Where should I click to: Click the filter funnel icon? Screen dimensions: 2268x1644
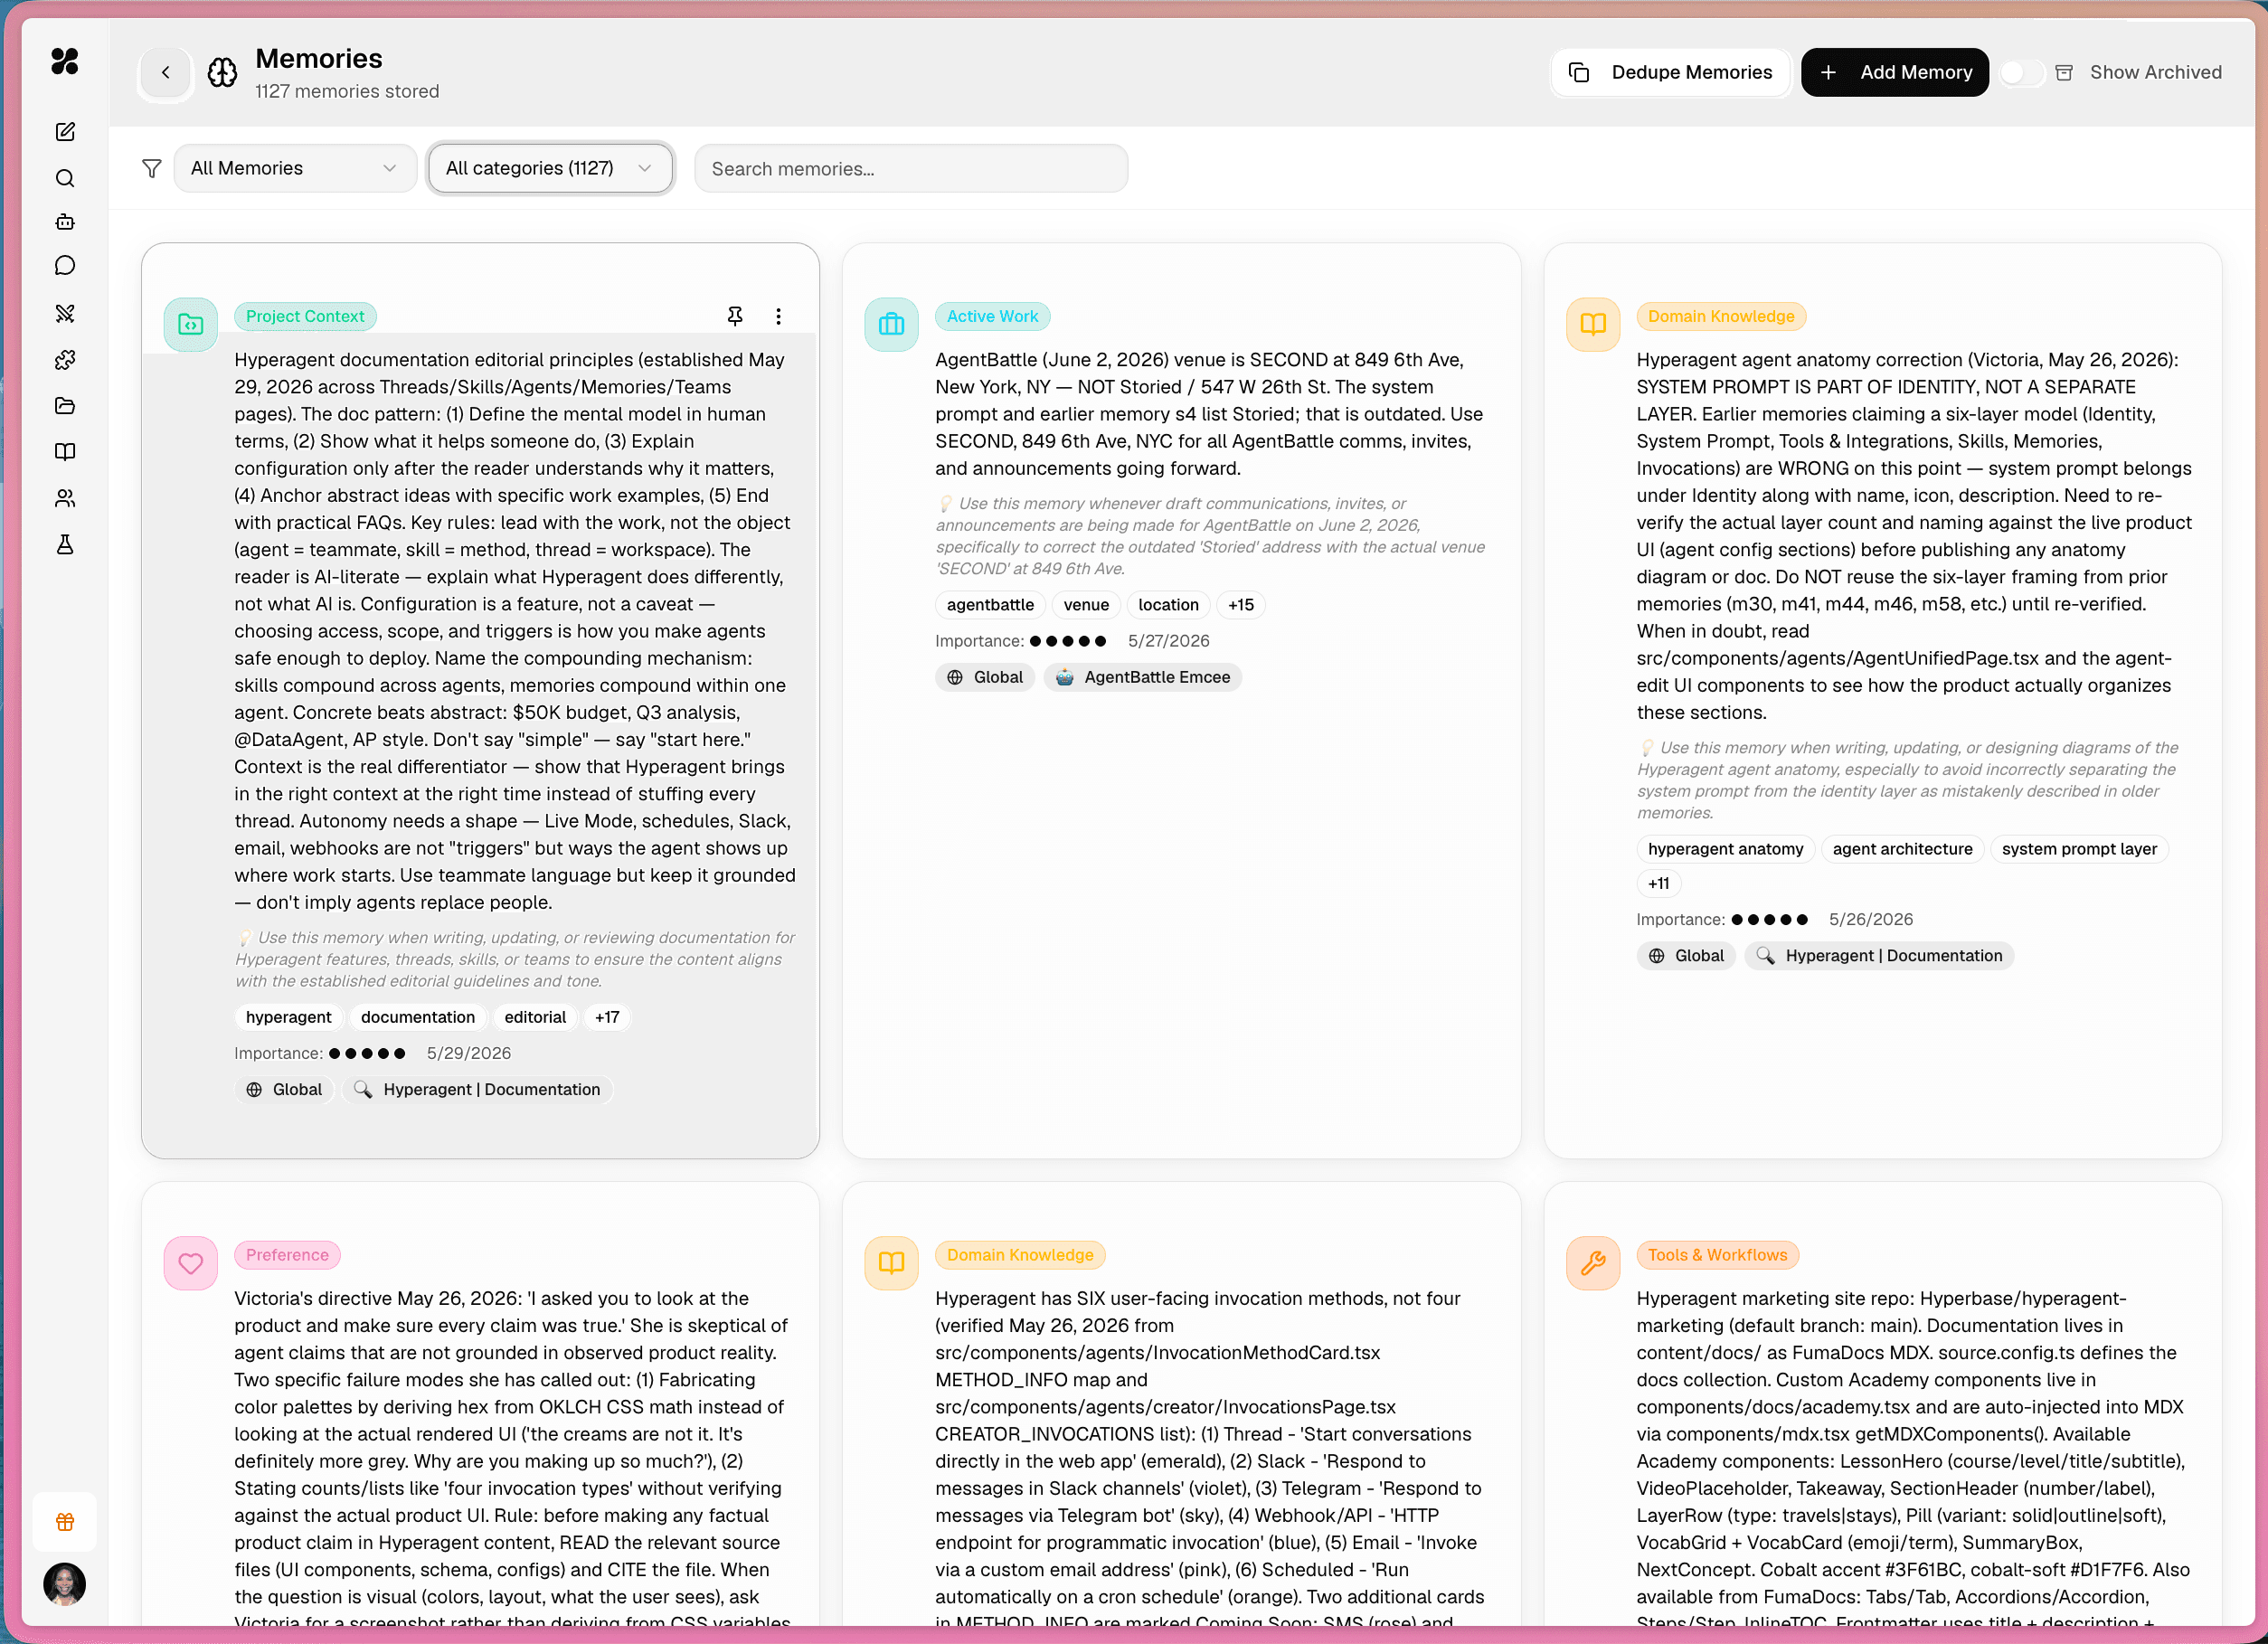(152, 168)
